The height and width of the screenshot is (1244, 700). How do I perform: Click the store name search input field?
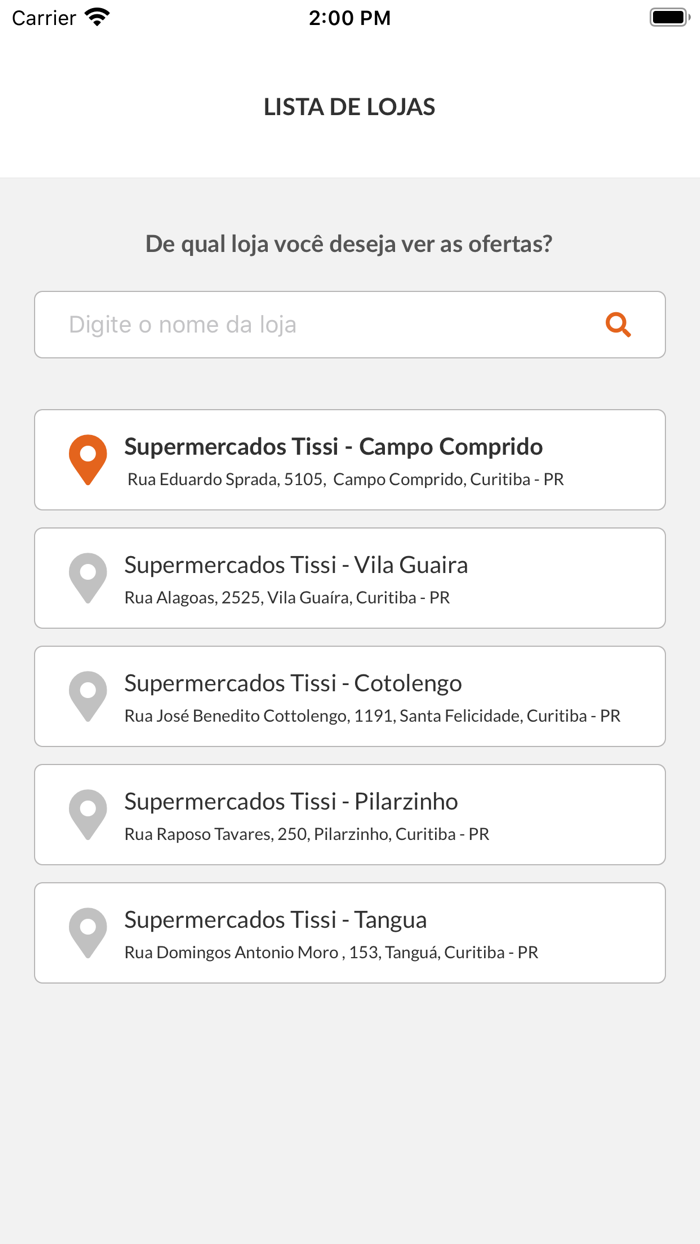point(300,324)
